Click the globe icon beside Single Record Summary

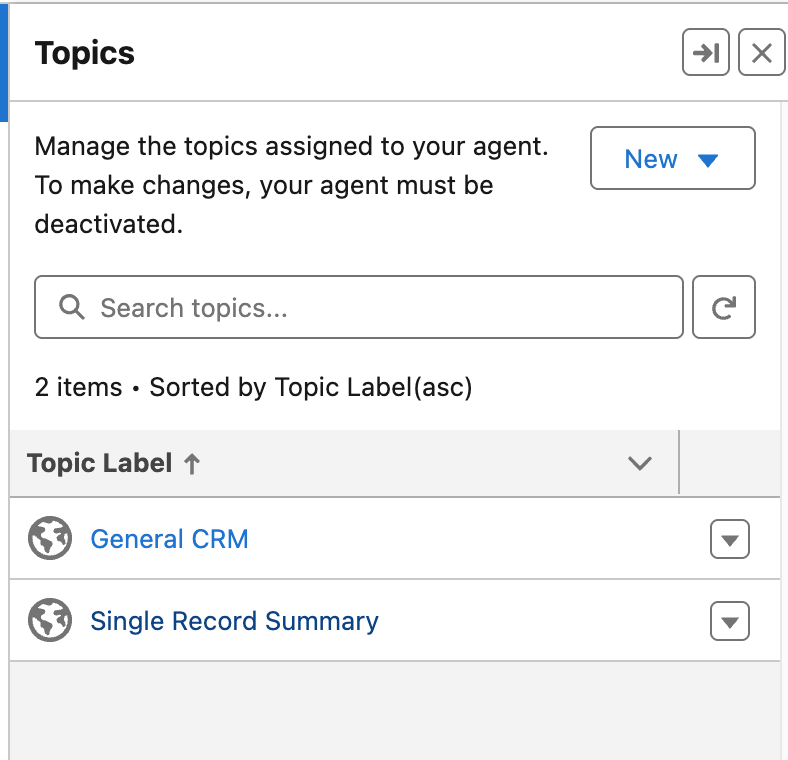[50, 621]
